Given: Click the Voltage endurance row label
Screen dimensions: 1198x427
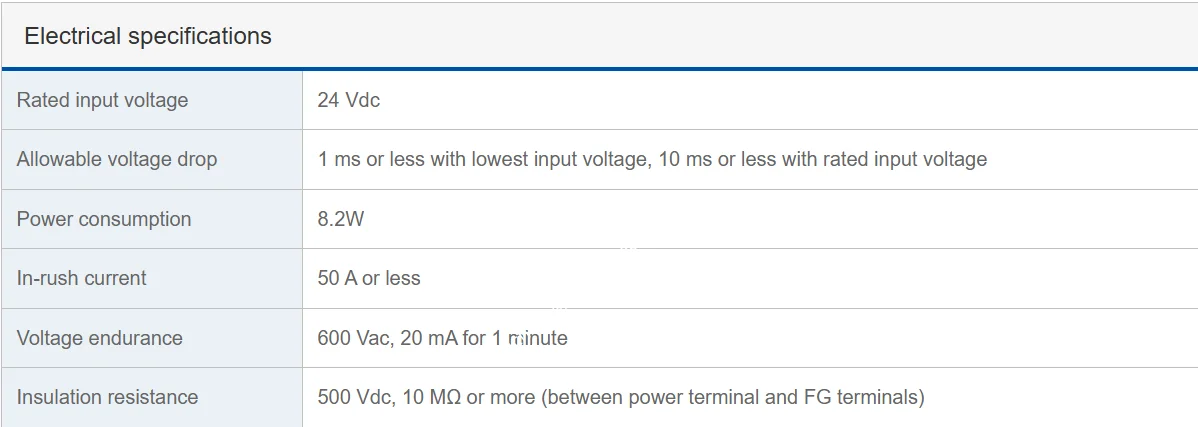Looking at the screenshot, I should tap(100, 338).
